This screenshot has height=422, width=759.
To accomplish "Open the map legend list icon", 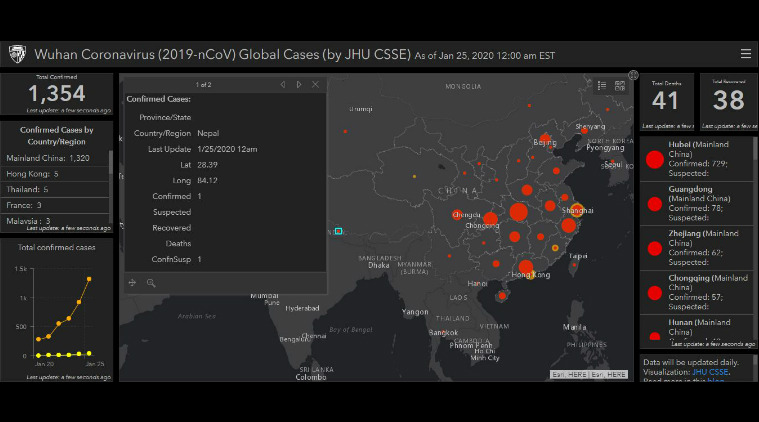I will click(x=602, y=85).
